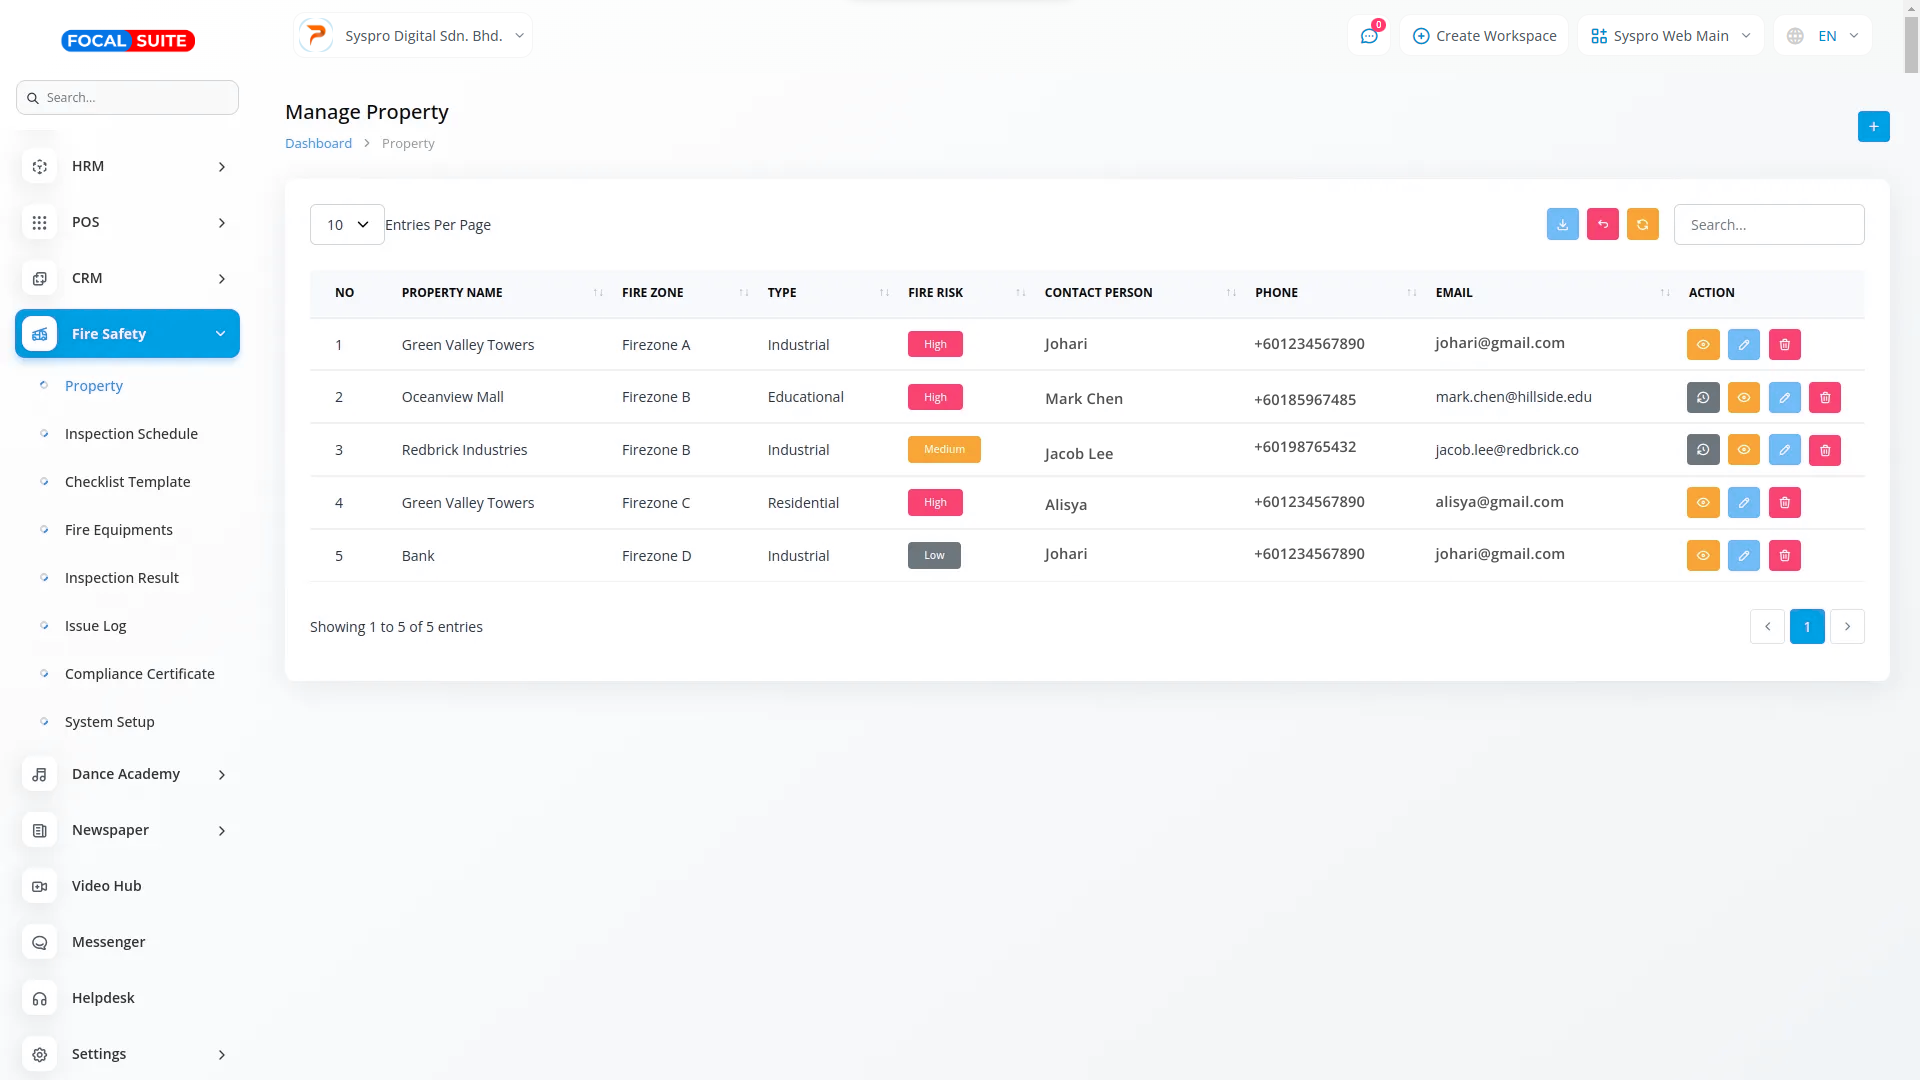Open the chat messages notification icon
Image resolution: width=1920 pixels, height=1080 pixels.
1369,36
